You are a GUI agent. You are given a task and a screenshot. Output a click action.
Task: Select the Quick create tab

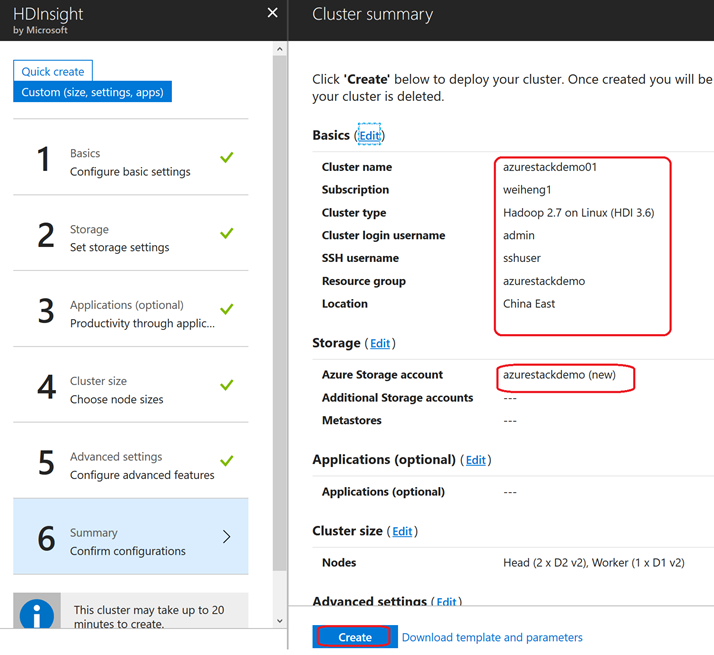pos(53,71)
